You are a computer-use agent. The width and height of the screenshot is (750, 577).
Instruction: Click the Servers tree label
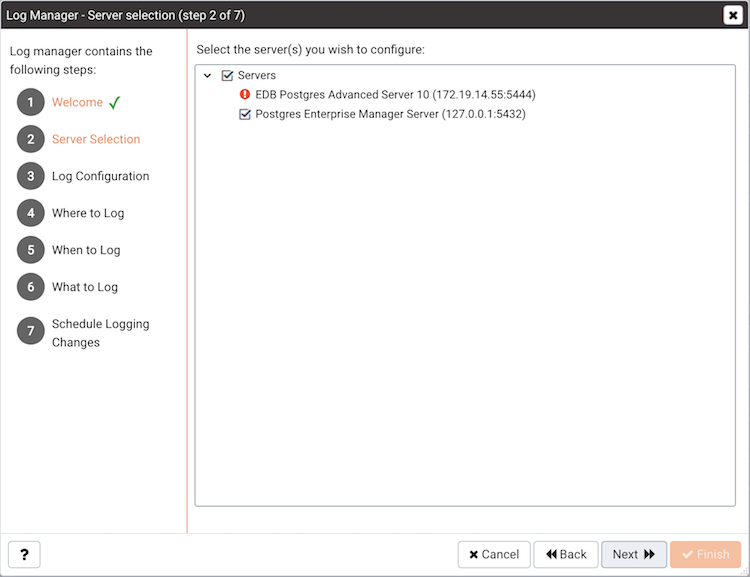257,75
